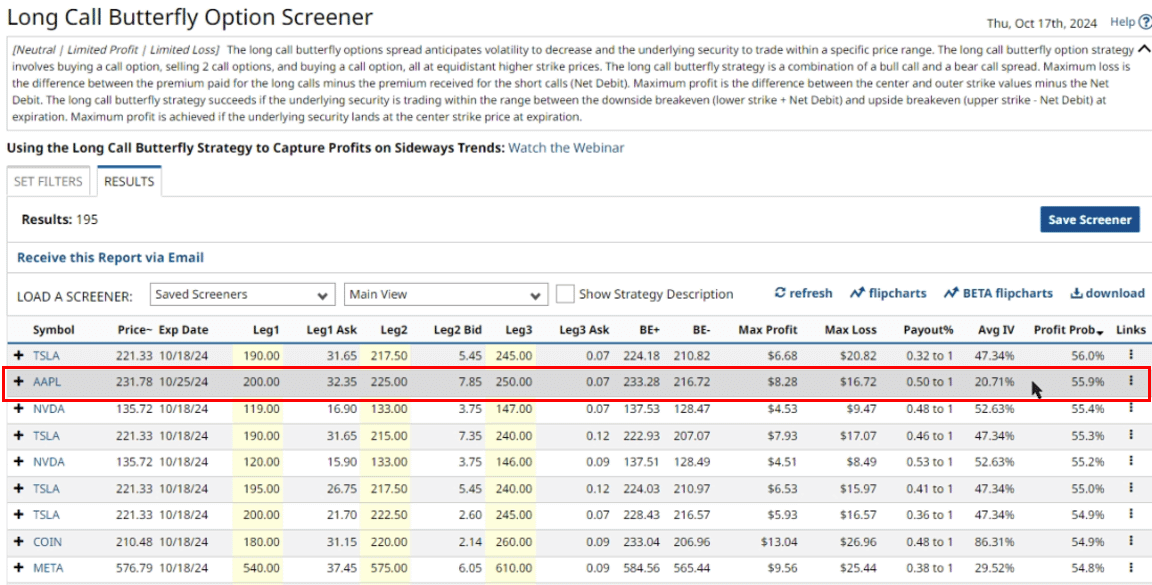Click the Save Screener button
Image resolution: width=1152 pixels, height=585 pixels.
(1090, 220)
